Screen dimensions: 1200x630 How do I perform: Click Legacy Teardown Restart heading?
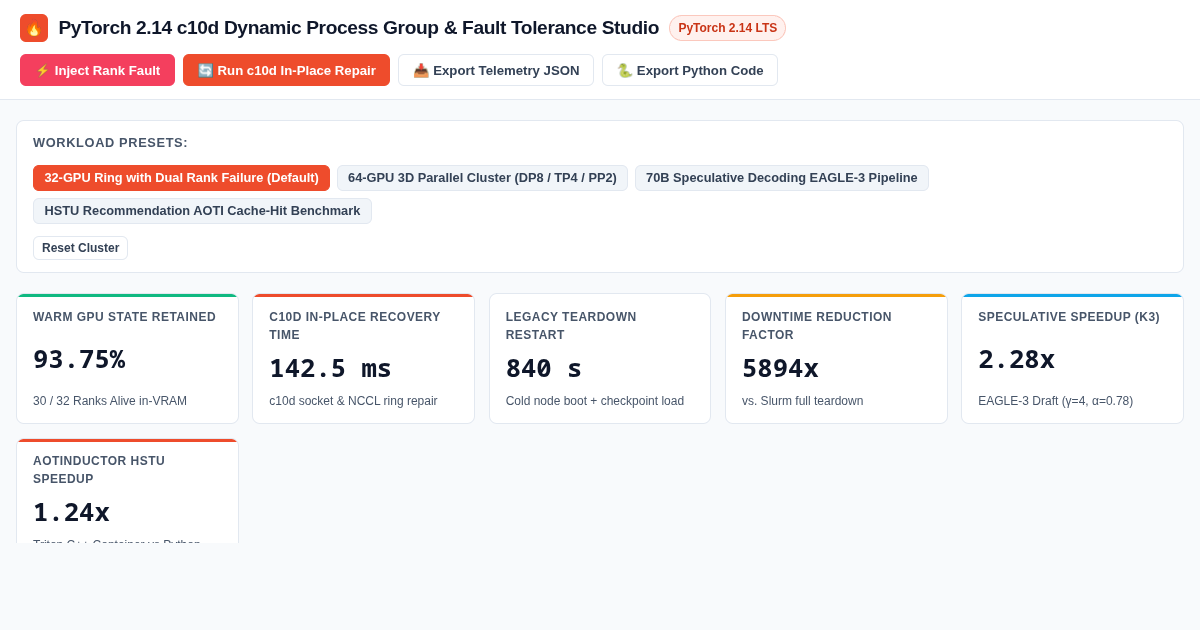click(x=571, y=326)
